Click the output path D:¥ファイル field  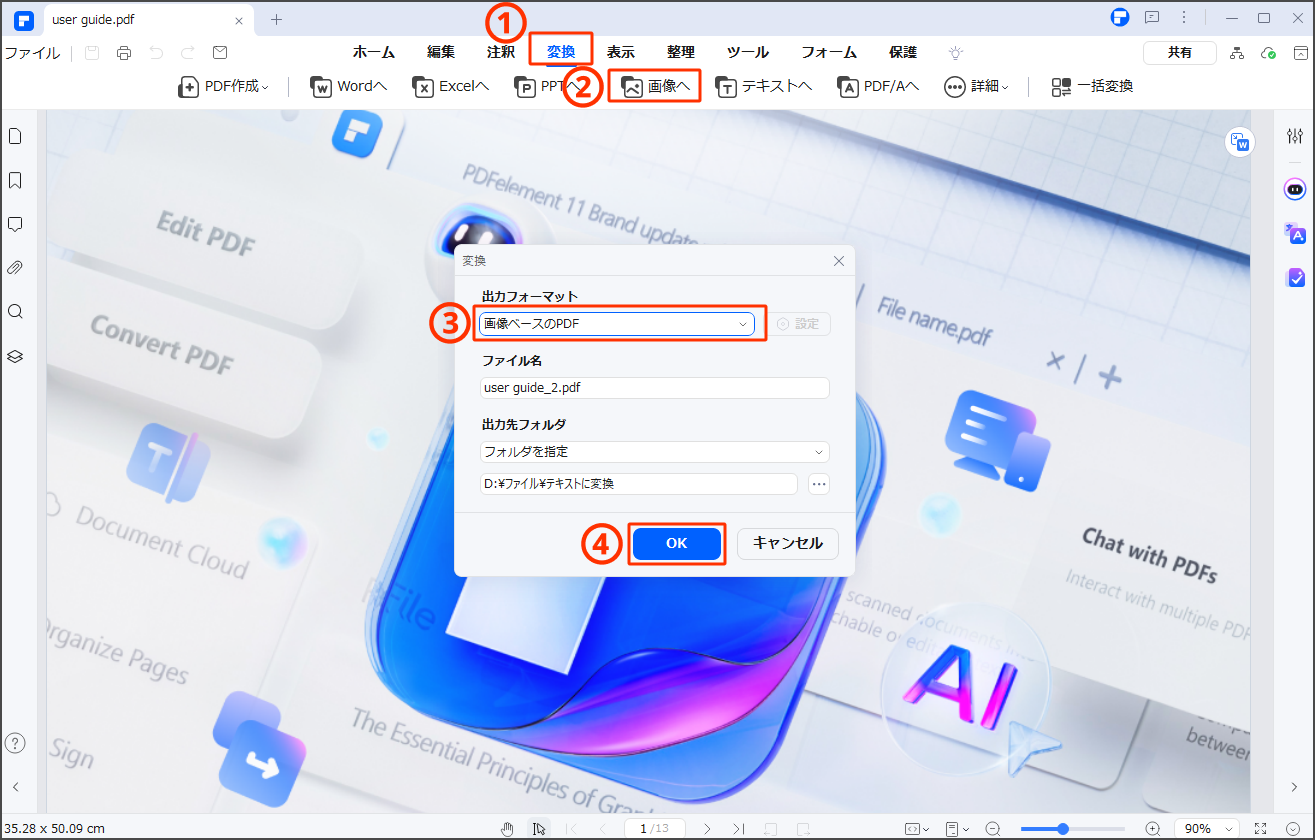click(639, 484)
